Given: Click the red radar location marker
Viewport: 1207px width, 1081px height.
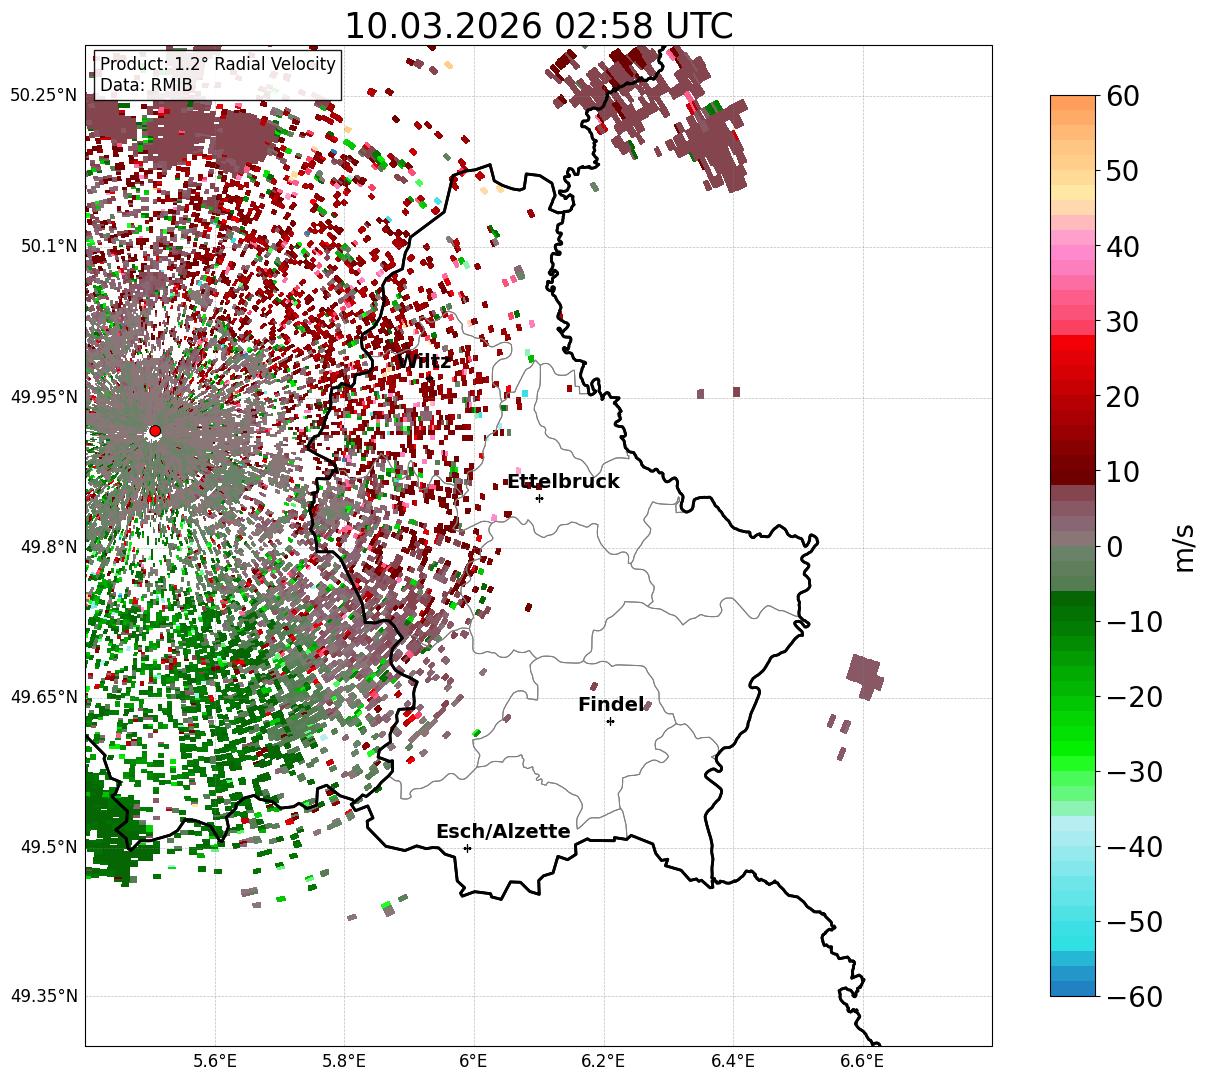Looking at the screenshot, I should [155, 431].
